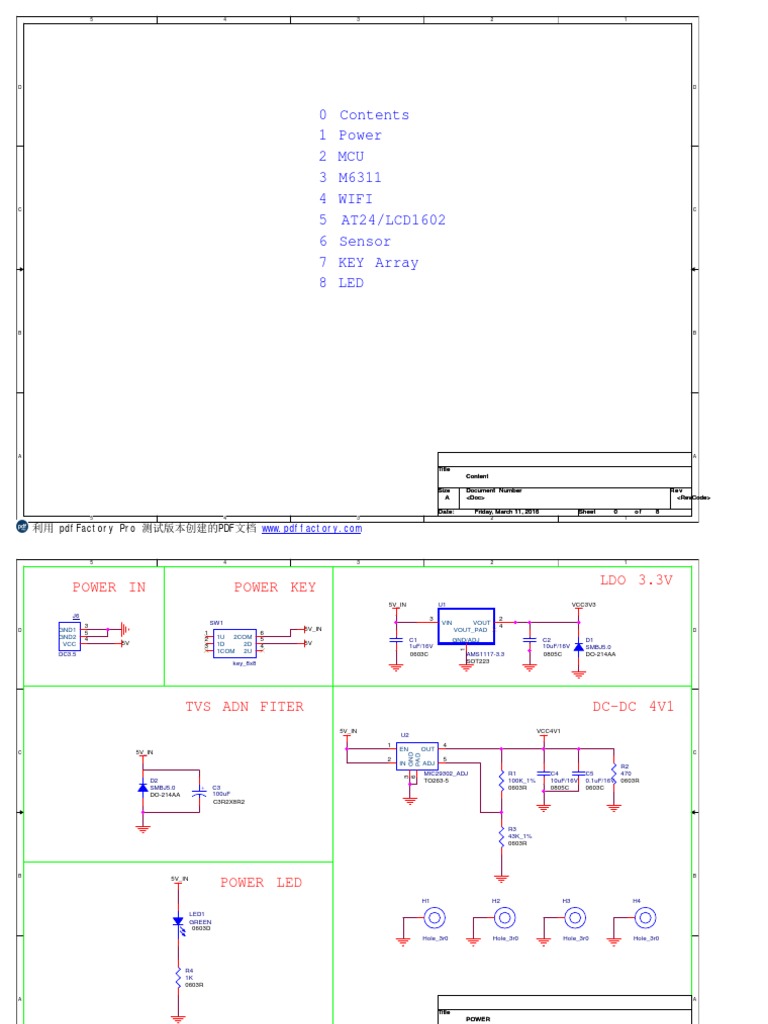Image resolution: width=768 pixels, height=1024 pixels.
Task: Click the "LDO 3.3V" section heading
Action: [x=636, y=580]
